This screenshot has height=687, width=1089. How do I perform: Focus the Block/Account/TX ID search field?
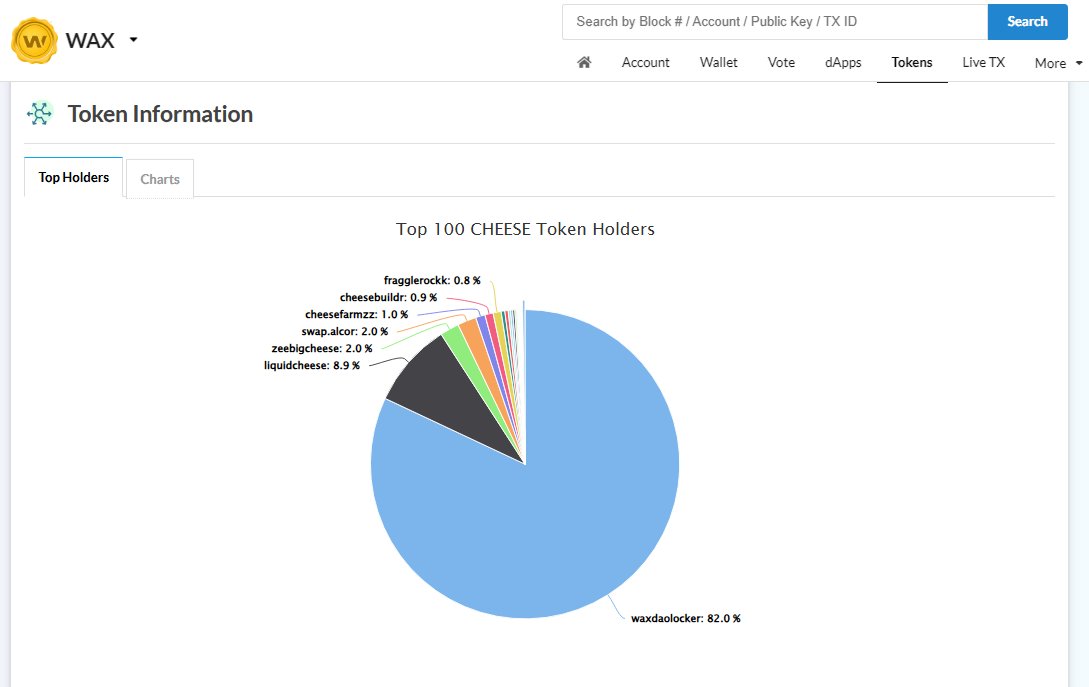(775, 22)
